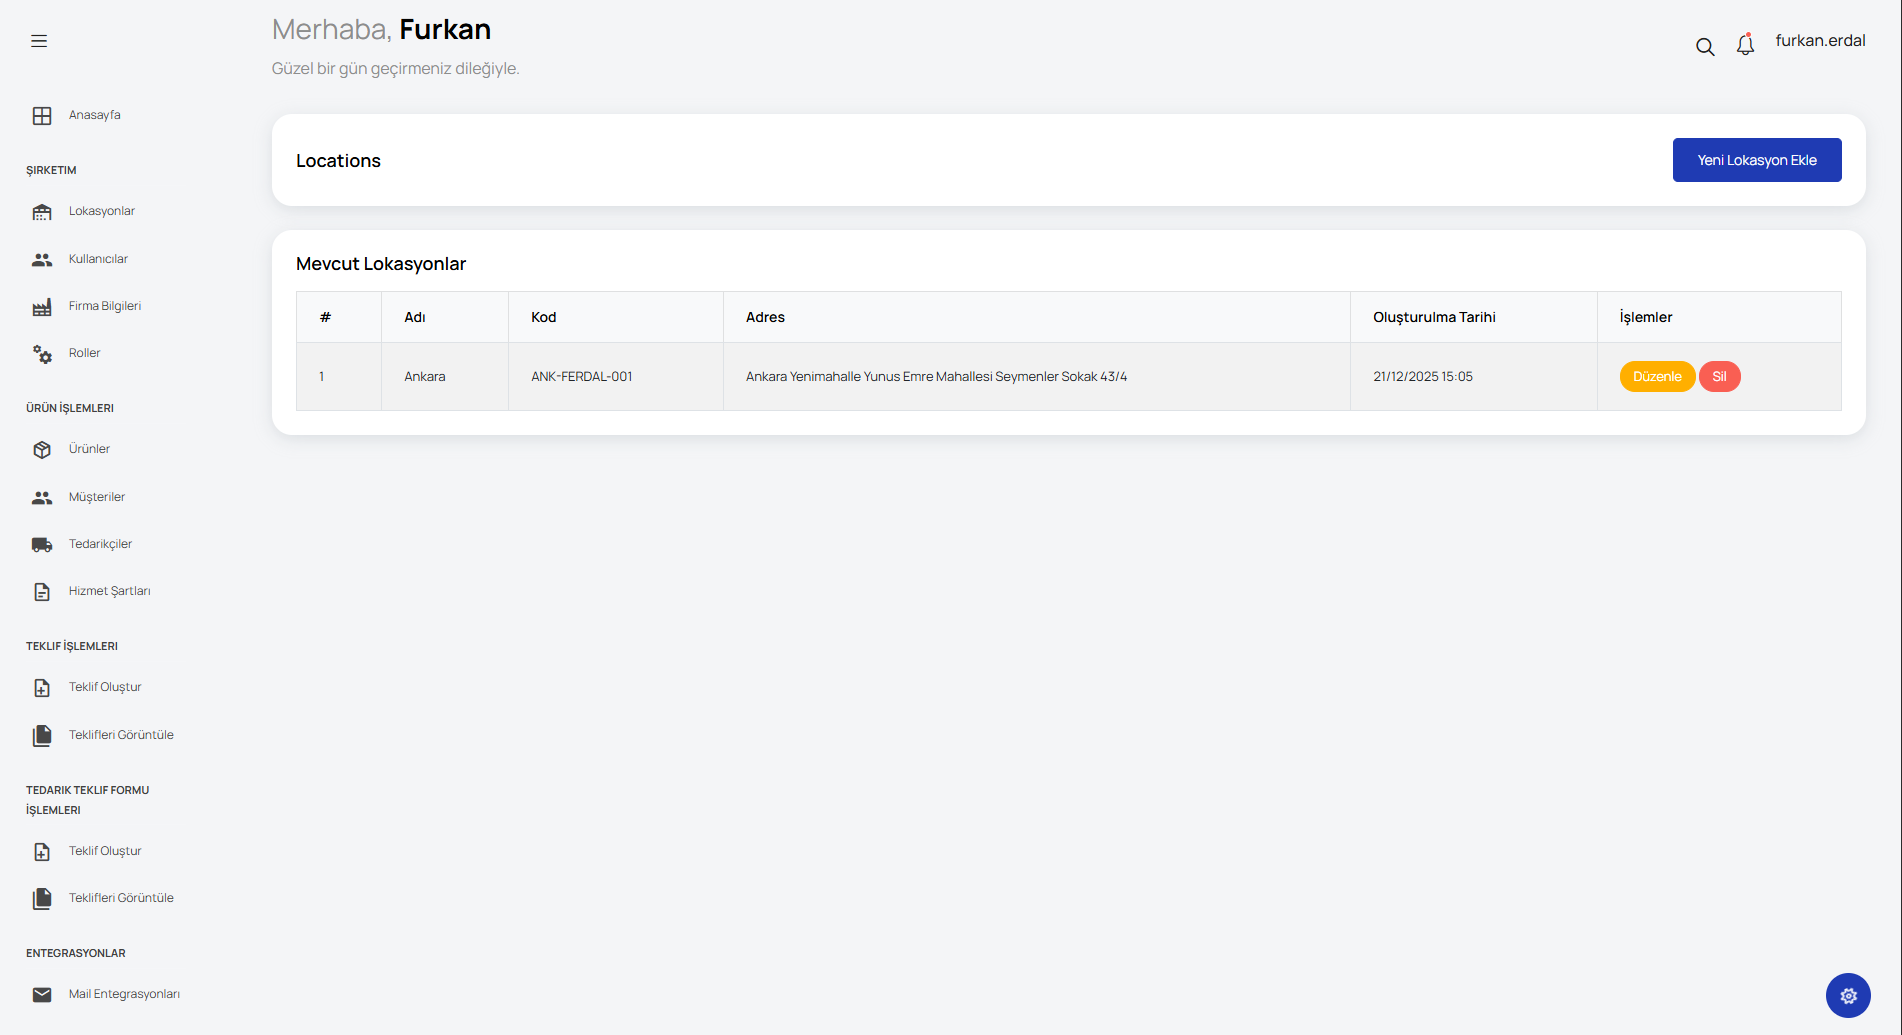The image size is (1902, 1035).
Task: Go to Anasayfa menu item
Action: pos(95,115)
